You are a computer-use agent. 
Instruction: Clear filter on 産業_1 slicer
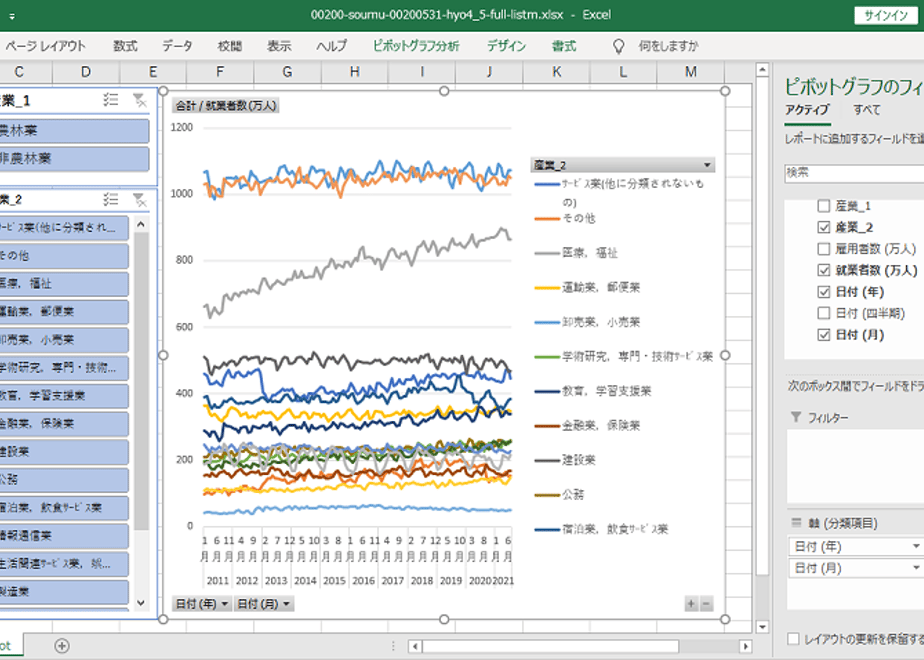tap(139, 100)
